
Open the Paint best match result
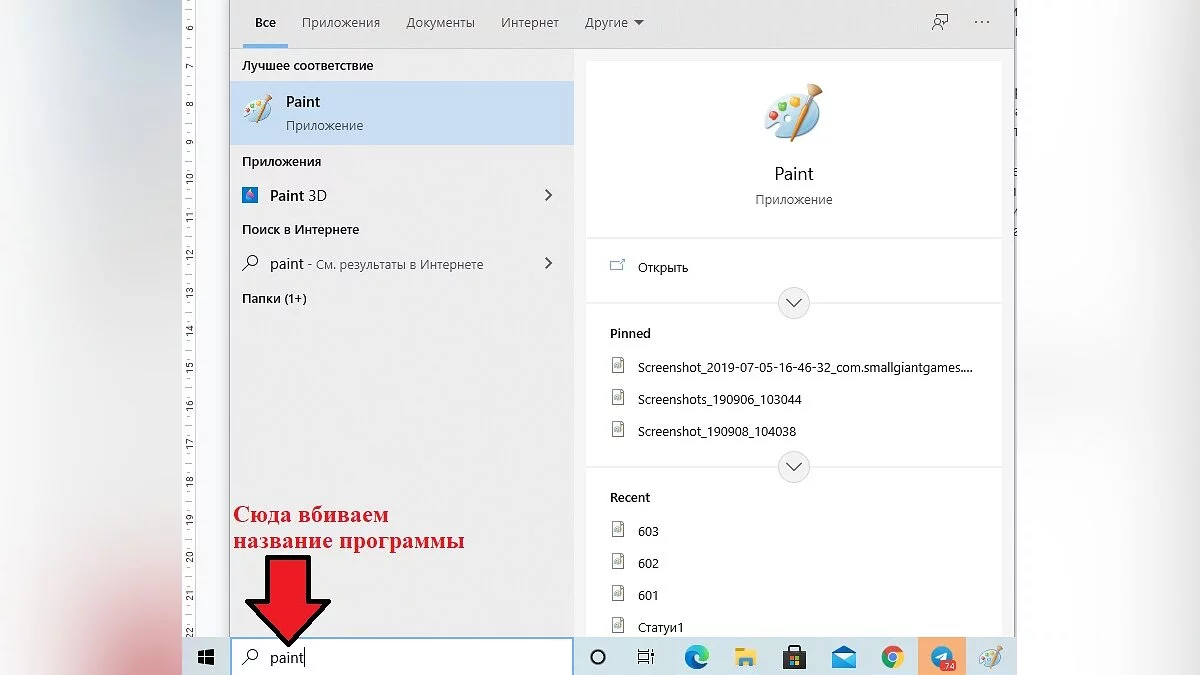point(402,113)
